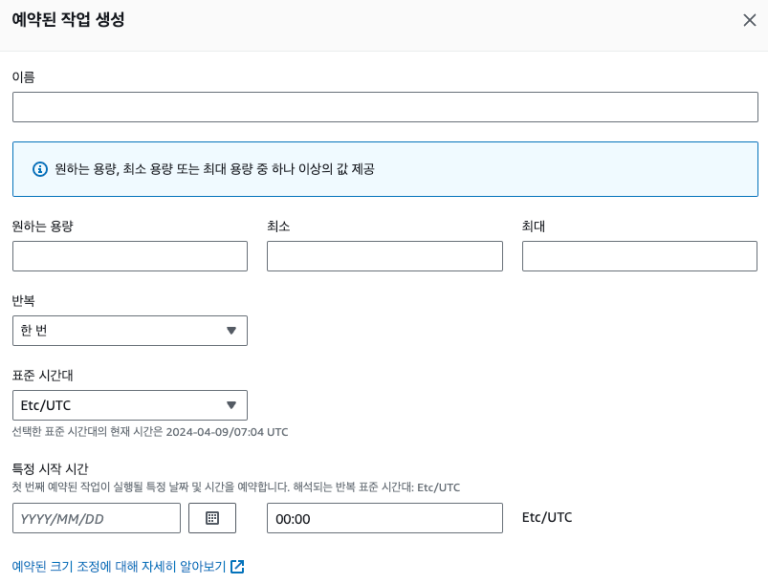
Task: Close the scheduled action creation dialog
Action: point(749,20)
